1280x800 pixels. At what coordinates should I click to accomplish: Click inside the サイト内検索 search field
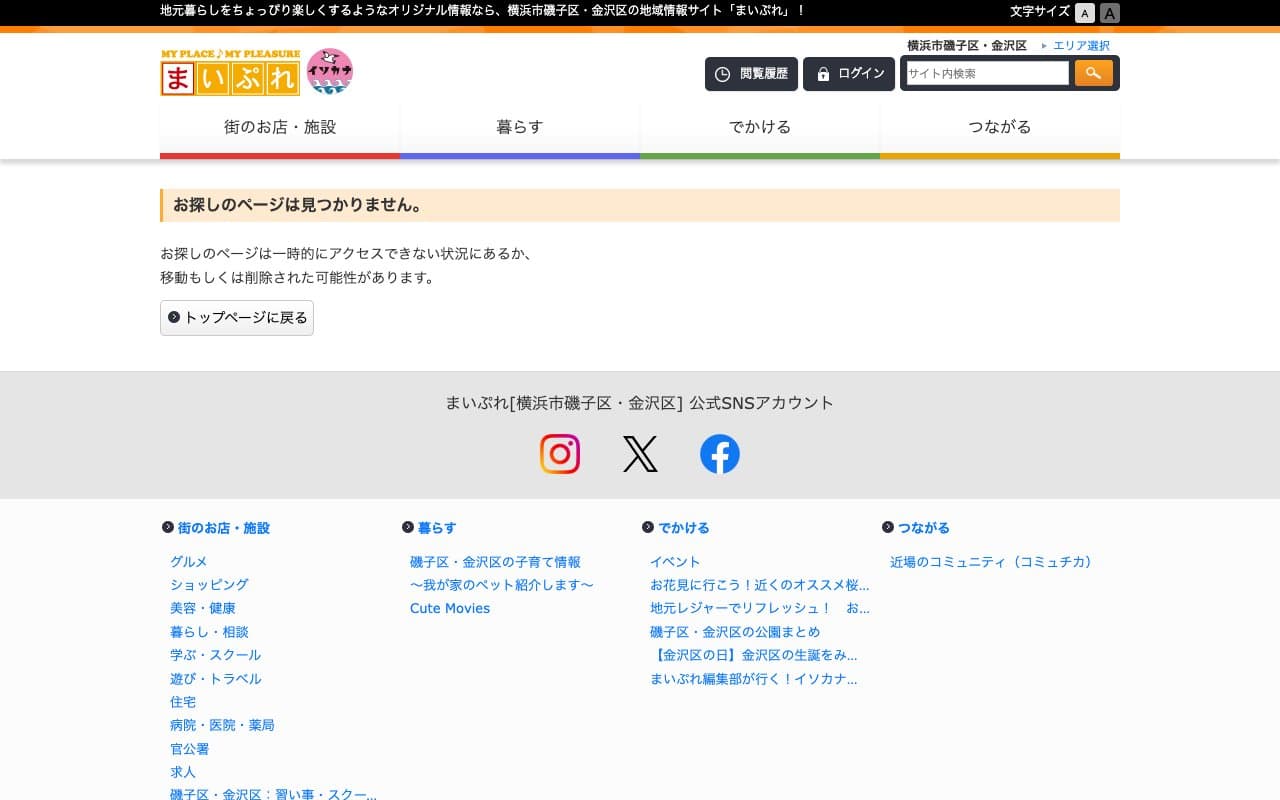[985, 73]
